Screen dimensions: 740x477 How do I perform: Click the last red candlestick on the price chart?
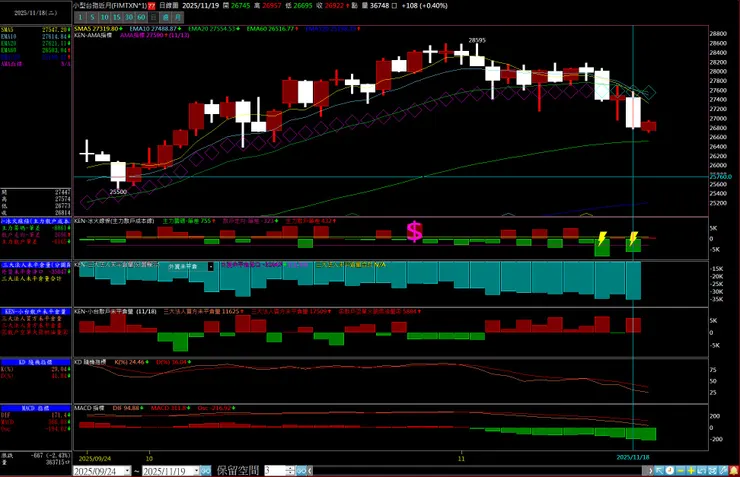tap(648, 126)
